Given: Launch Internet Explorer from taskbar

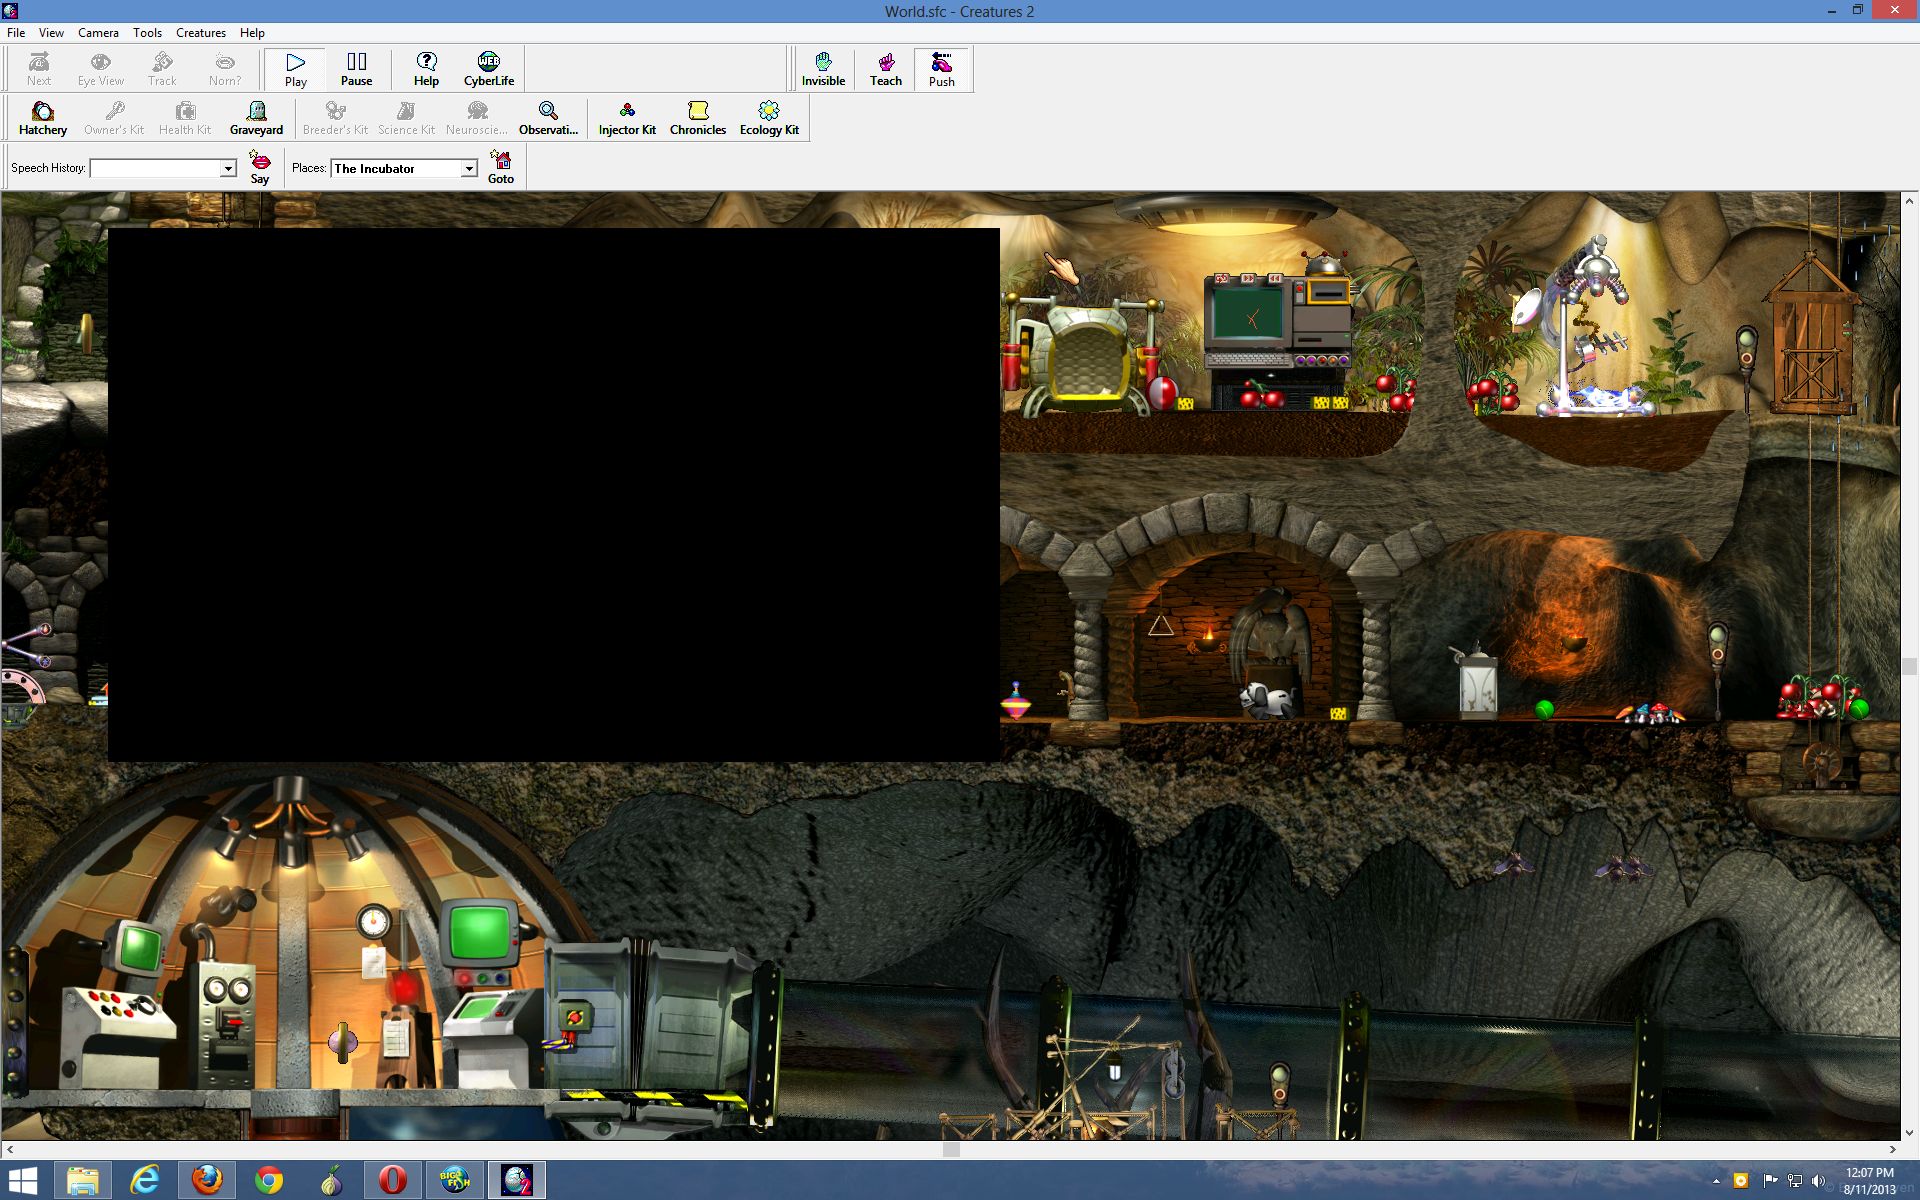Looking at the screenshot, I should click(x=145, y=1181).
